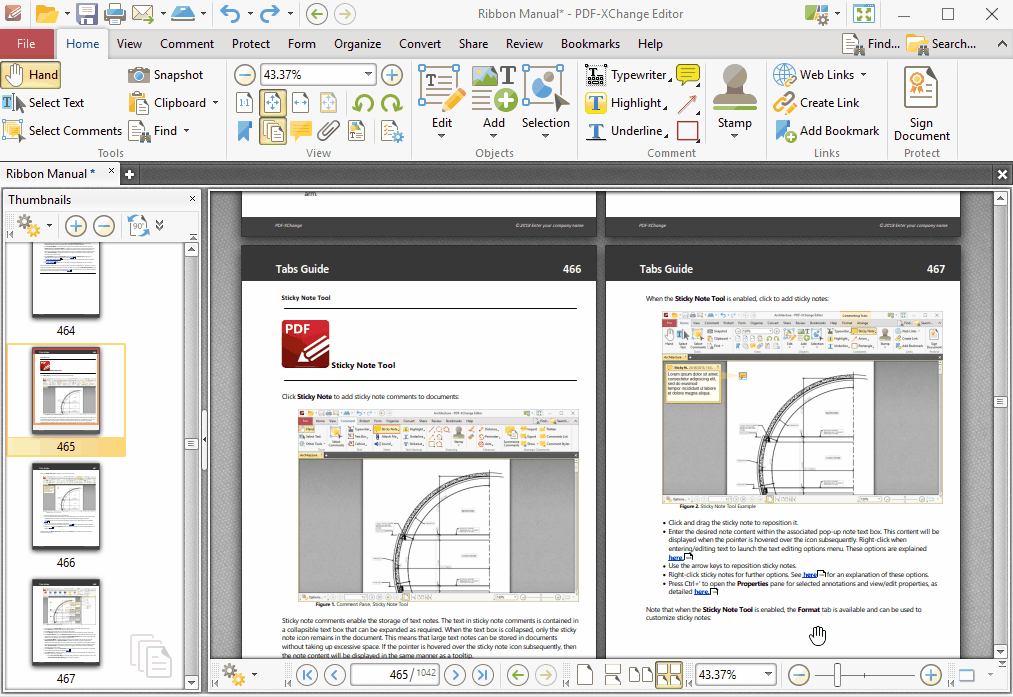
Task: Go to the previous page
Action: coord(335,675)
